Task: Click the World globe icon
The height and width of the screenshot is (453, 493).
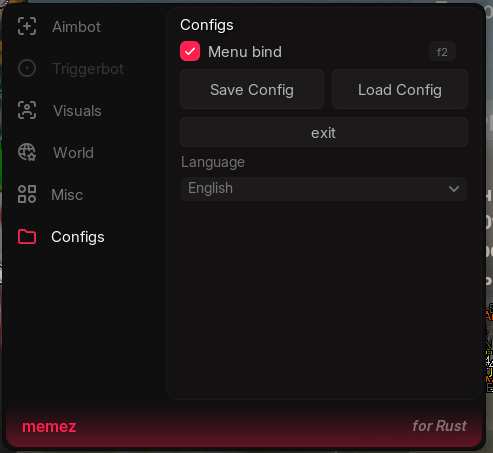Action: 27,152
